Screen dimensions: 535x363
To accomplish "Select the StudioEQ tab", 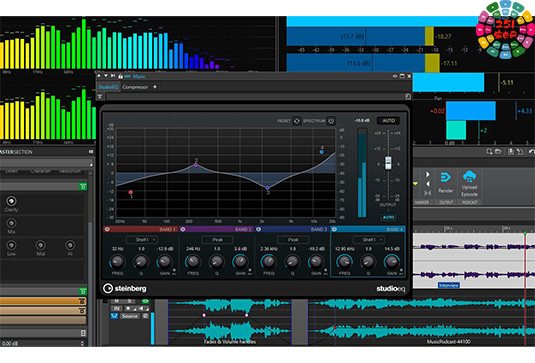I will (108, 87).
